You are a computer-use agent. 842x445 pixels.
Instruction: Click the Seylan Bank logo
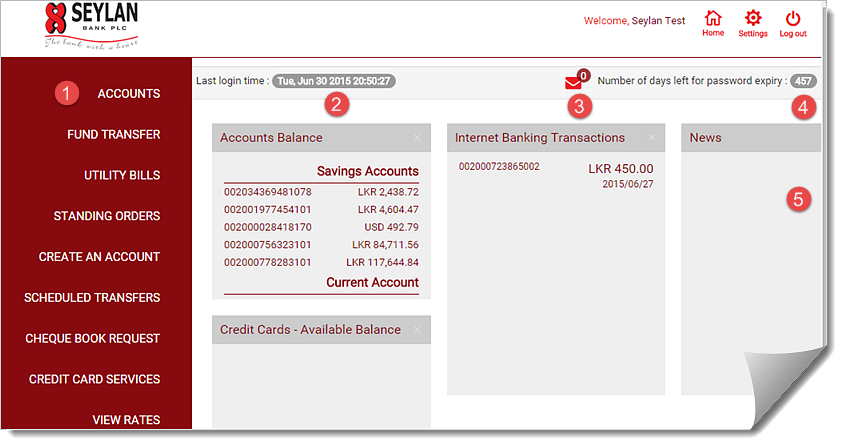pyautogui.click(x=91, y=25)
